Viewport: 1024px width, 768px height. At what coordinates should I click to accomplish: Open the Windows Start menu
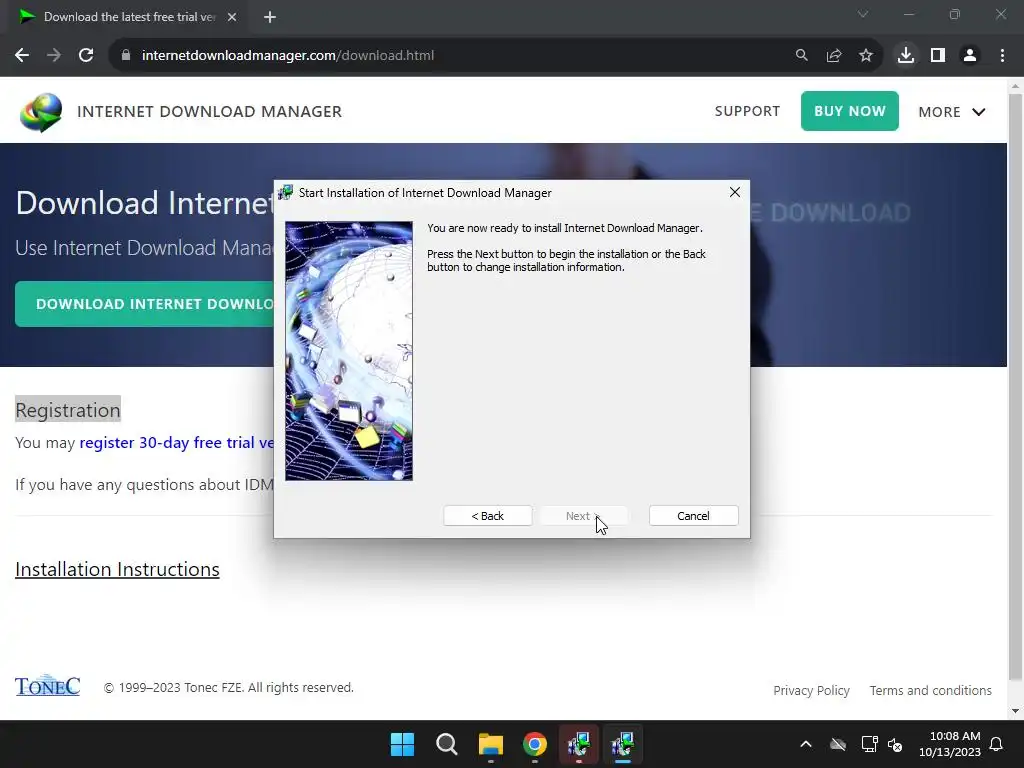pyautogui.click(x=402, y=744)
